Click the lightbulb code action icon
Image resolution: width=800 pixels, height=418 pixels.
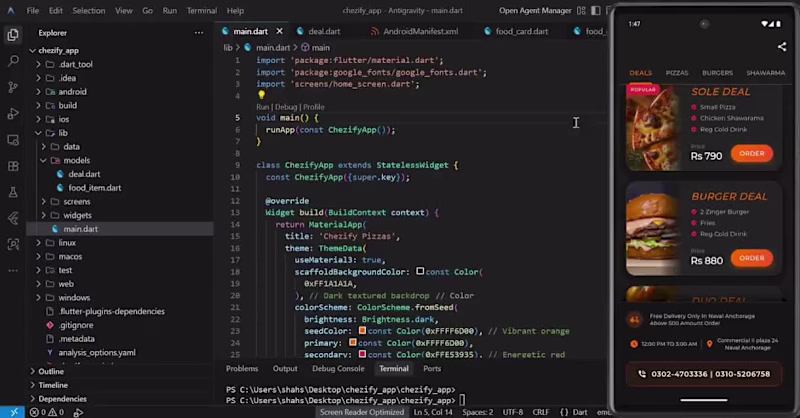(261, 94)
